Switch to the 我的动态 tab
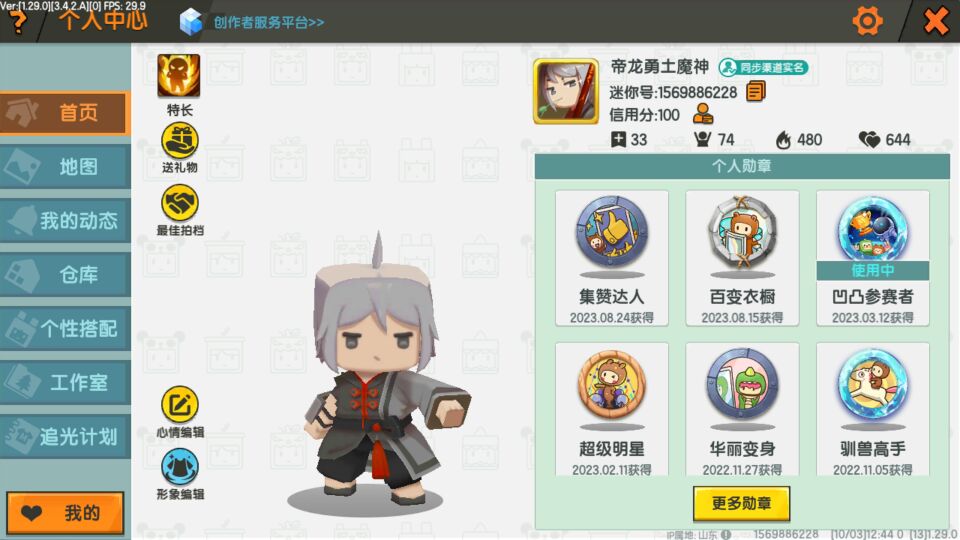Screen dimensions: 960x540 pyautogui.click(x=65, y=220)
